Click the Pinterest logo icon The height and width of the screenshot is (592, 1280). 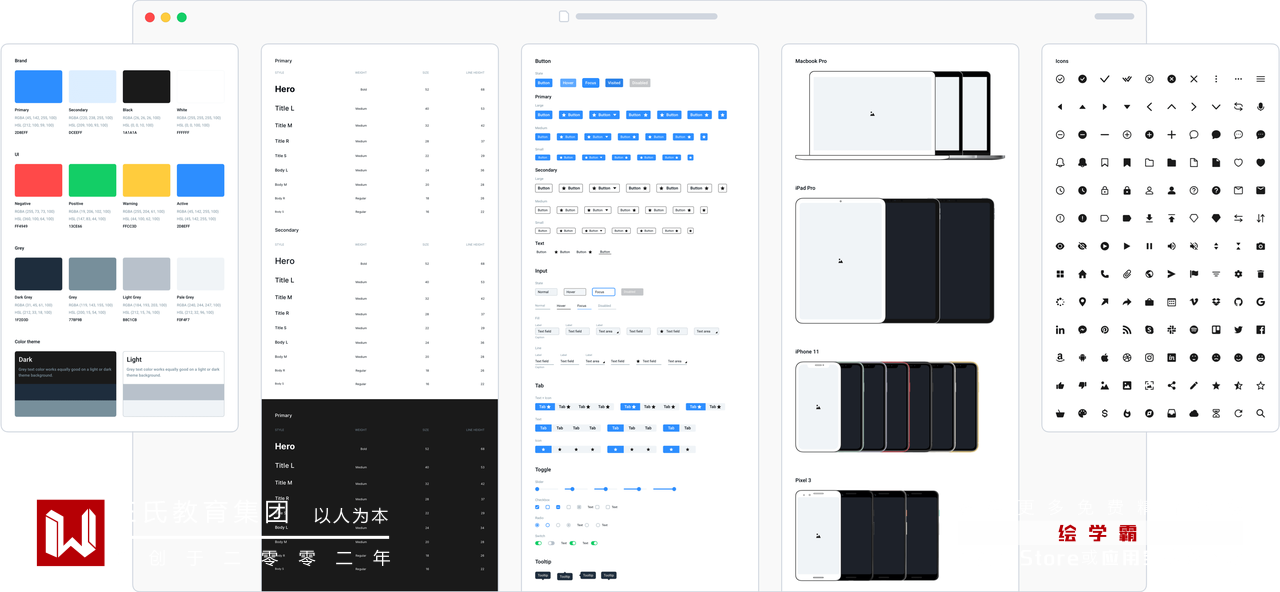[1105, 329]
